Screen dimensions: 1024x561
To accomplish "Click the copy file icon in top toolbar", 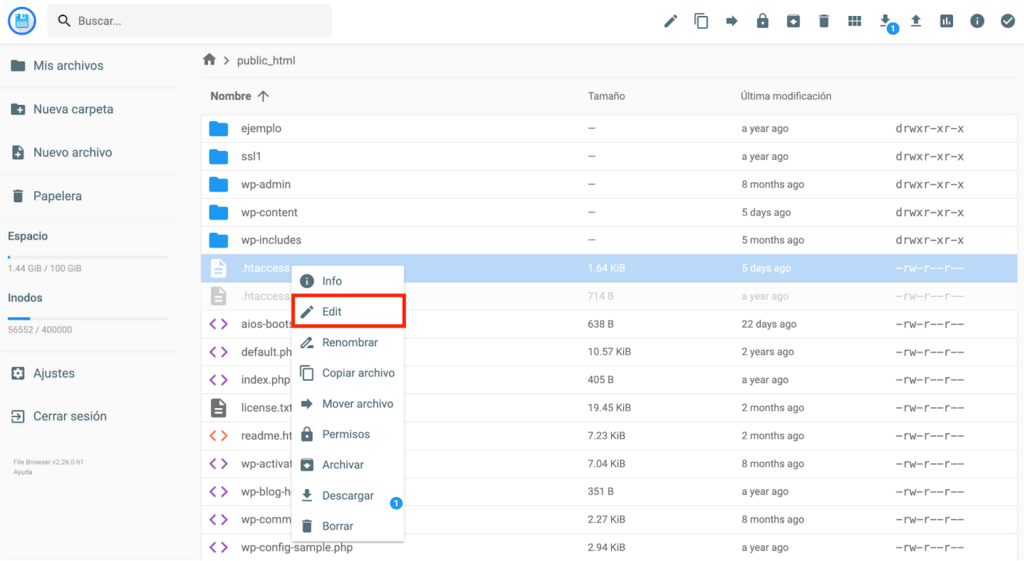I will [701, 21].
